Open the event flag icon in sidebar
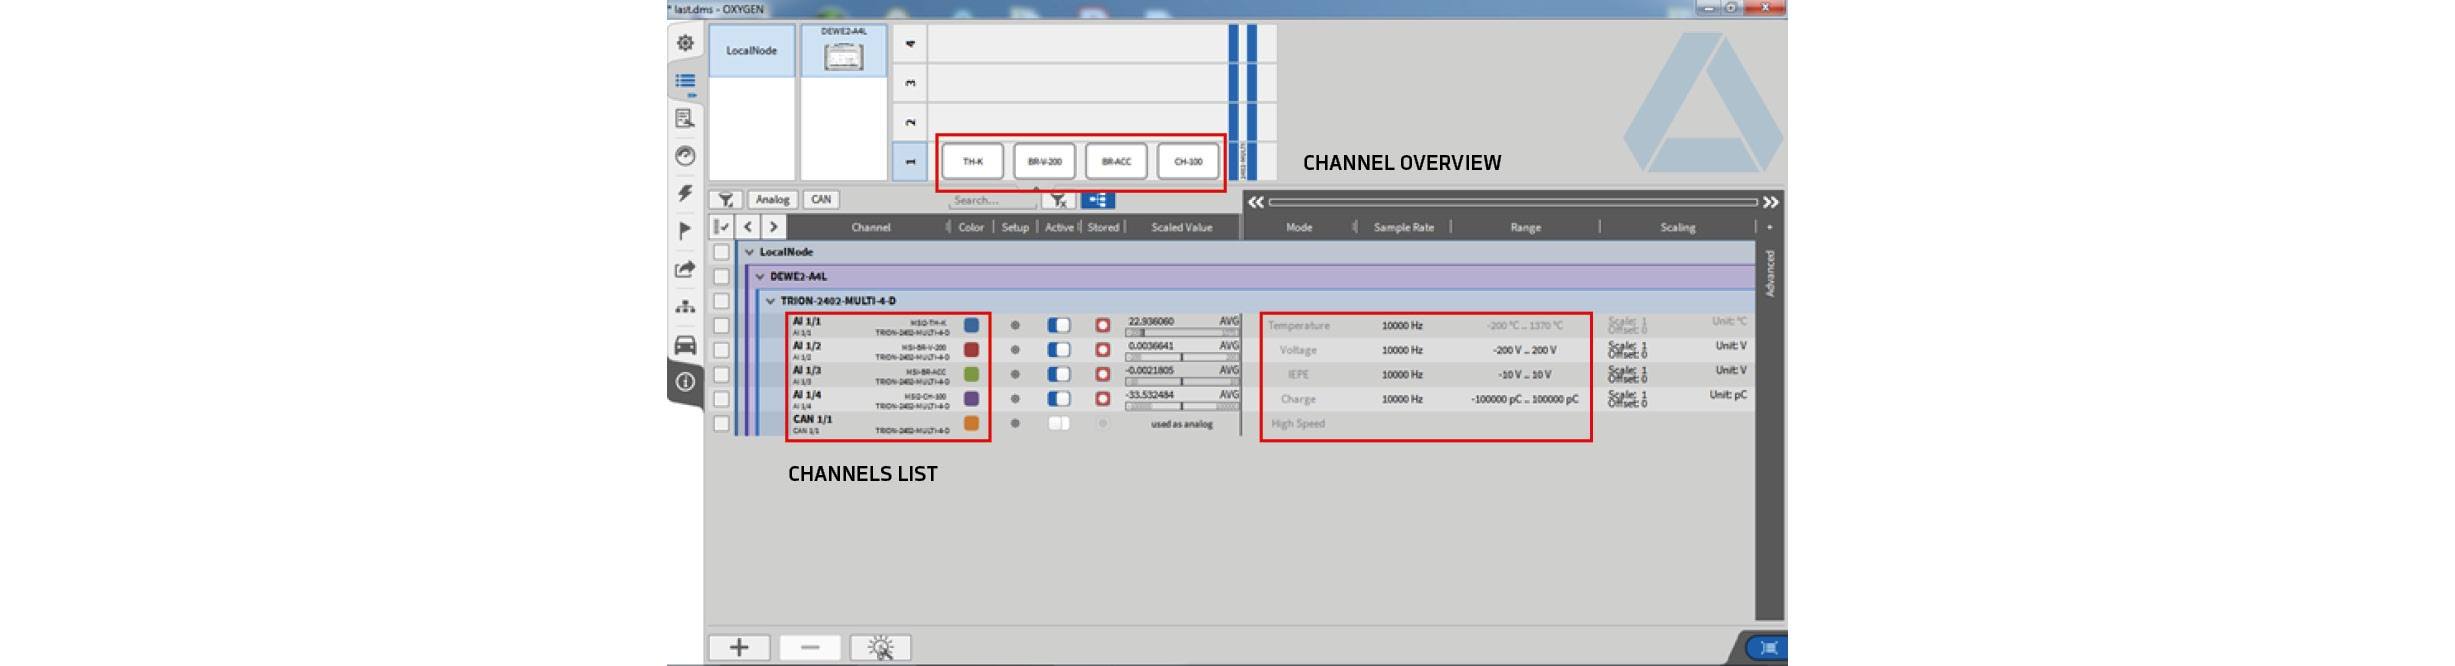This screenshot has width=2455, height=666. click(685, 231)
